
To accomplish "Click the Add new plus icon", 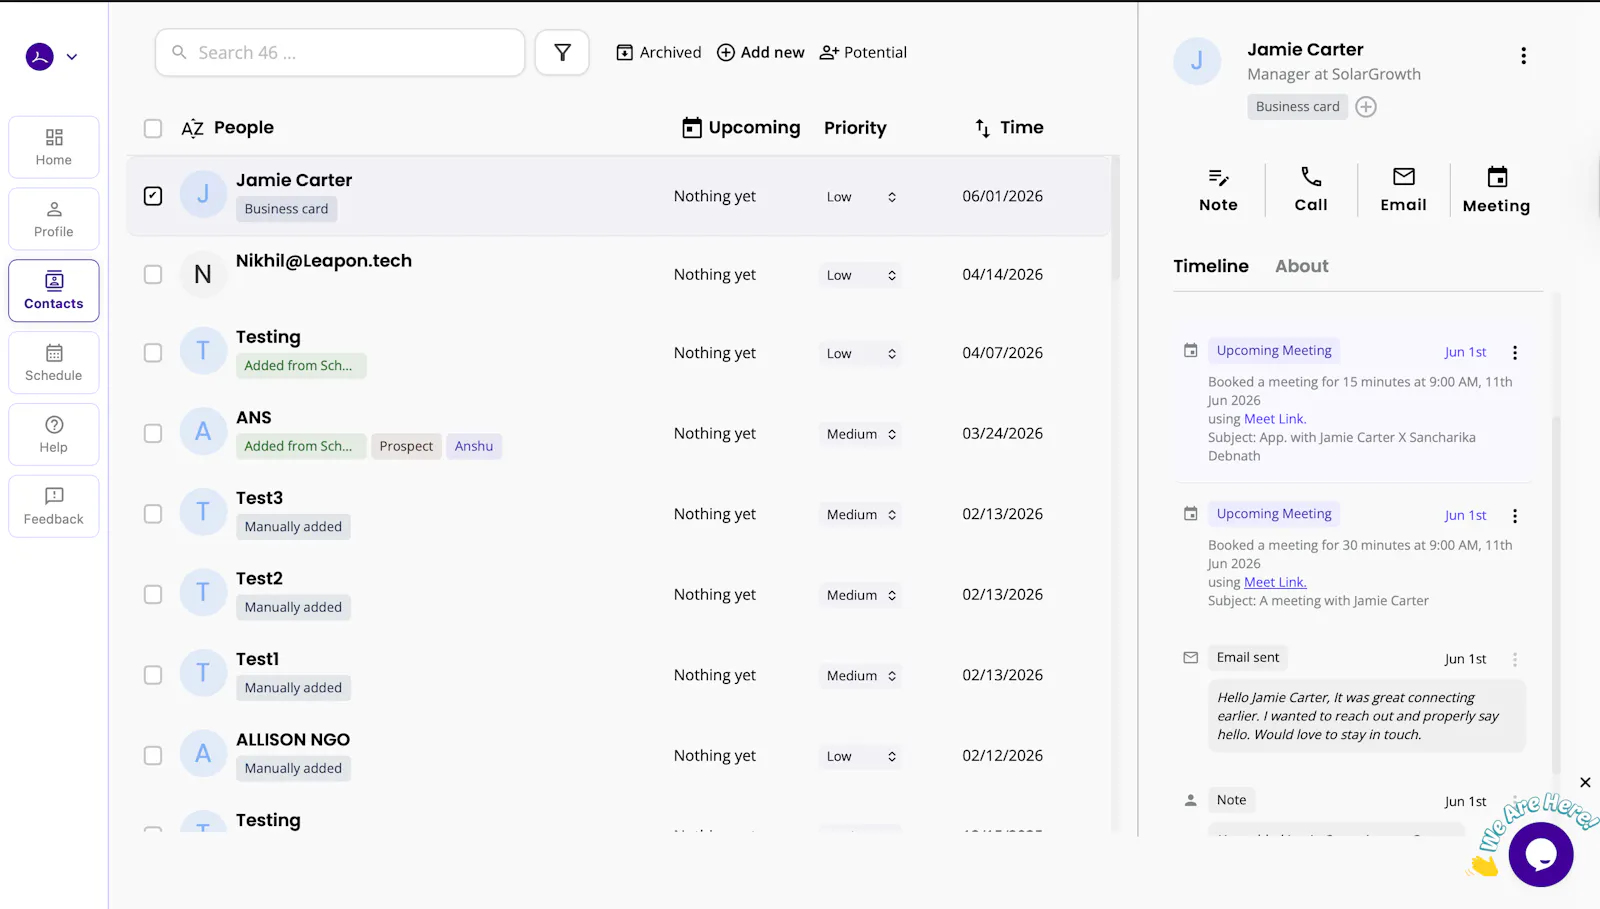I will tap(726, 52).
